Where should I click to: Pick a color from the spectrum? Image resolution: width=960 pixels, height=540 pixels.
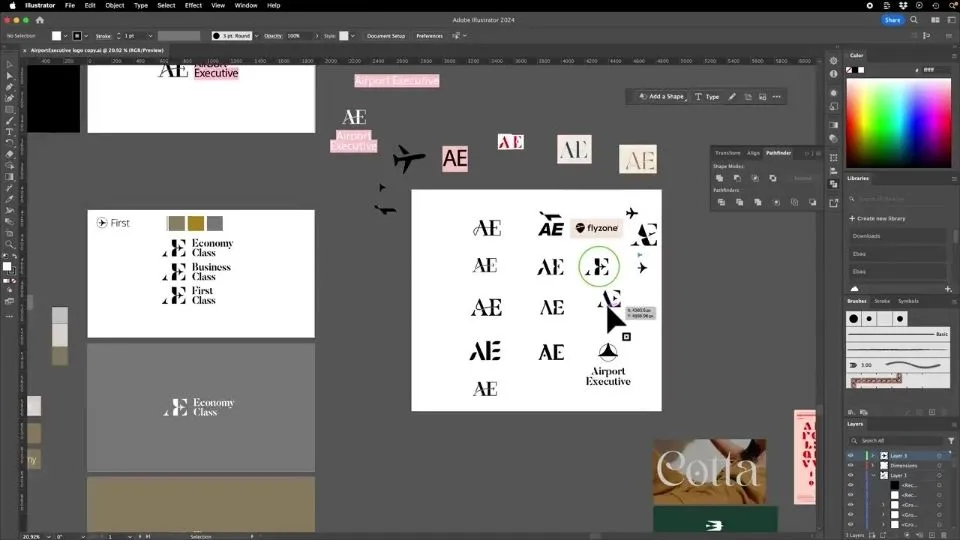click(898, 122)
